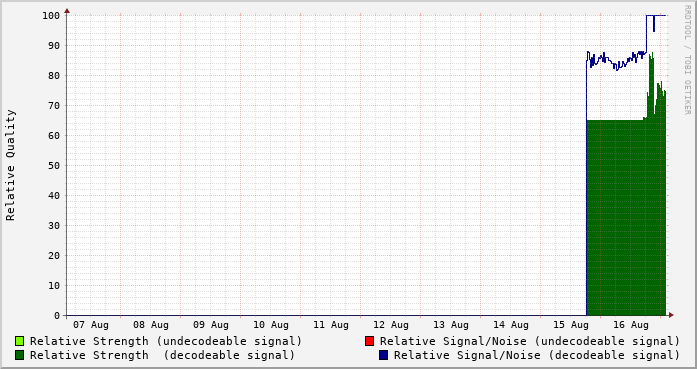Click the 16 Aug date label
This screenshot has height=369, width=697.
[x=631, y=325]
